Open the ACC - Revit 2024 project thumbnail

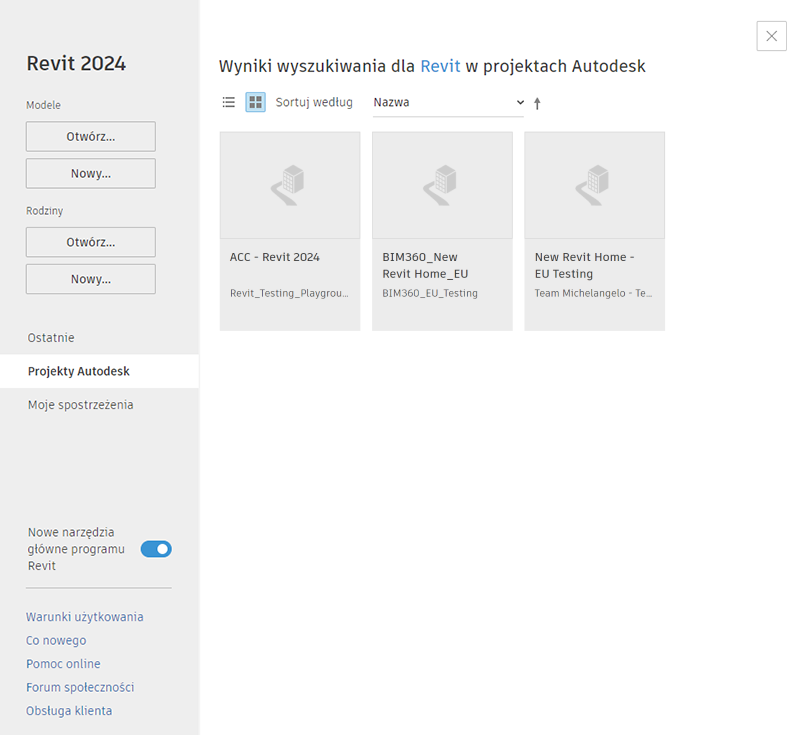290,185
